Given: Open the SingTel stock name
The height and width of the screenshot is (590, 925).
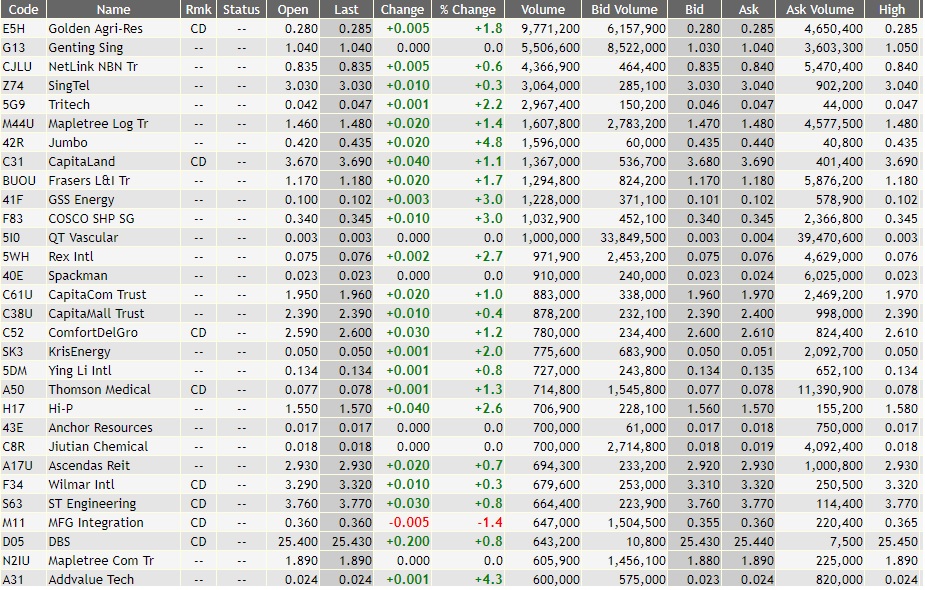Looking at the screenshot, I should point(69,86).
